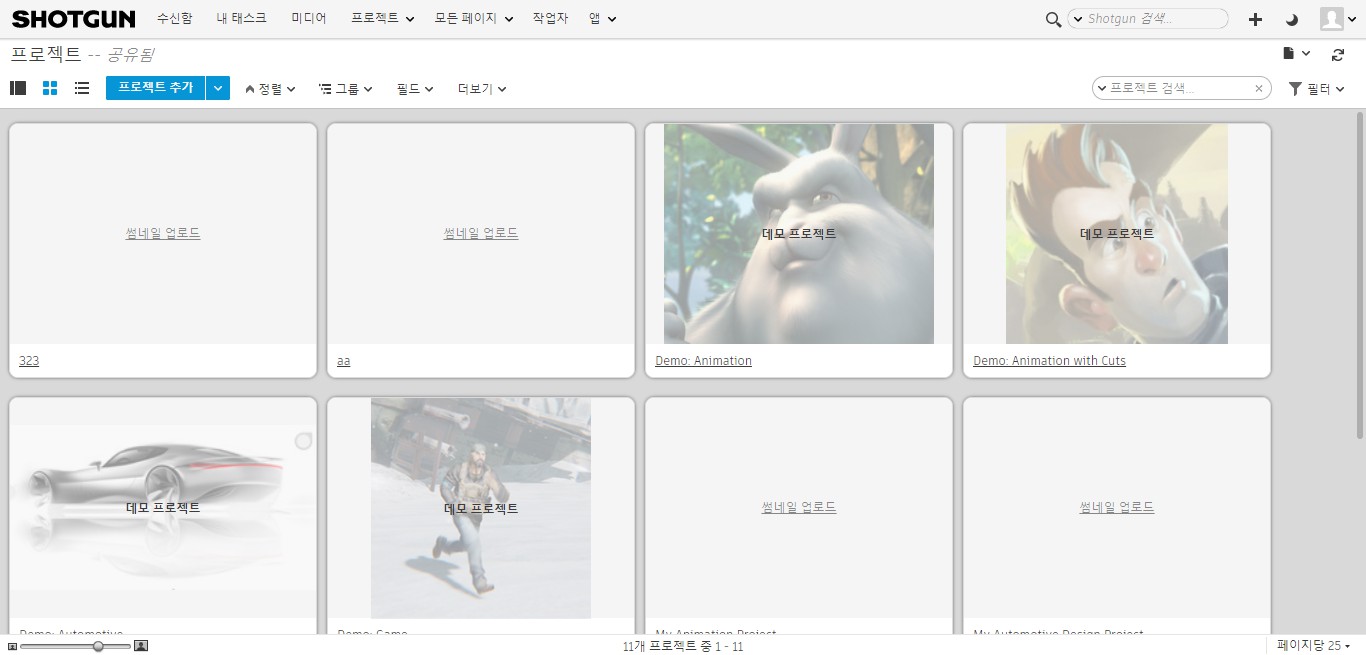Upload thumbnail for My Automotive Design Project

click(1117, 508)
